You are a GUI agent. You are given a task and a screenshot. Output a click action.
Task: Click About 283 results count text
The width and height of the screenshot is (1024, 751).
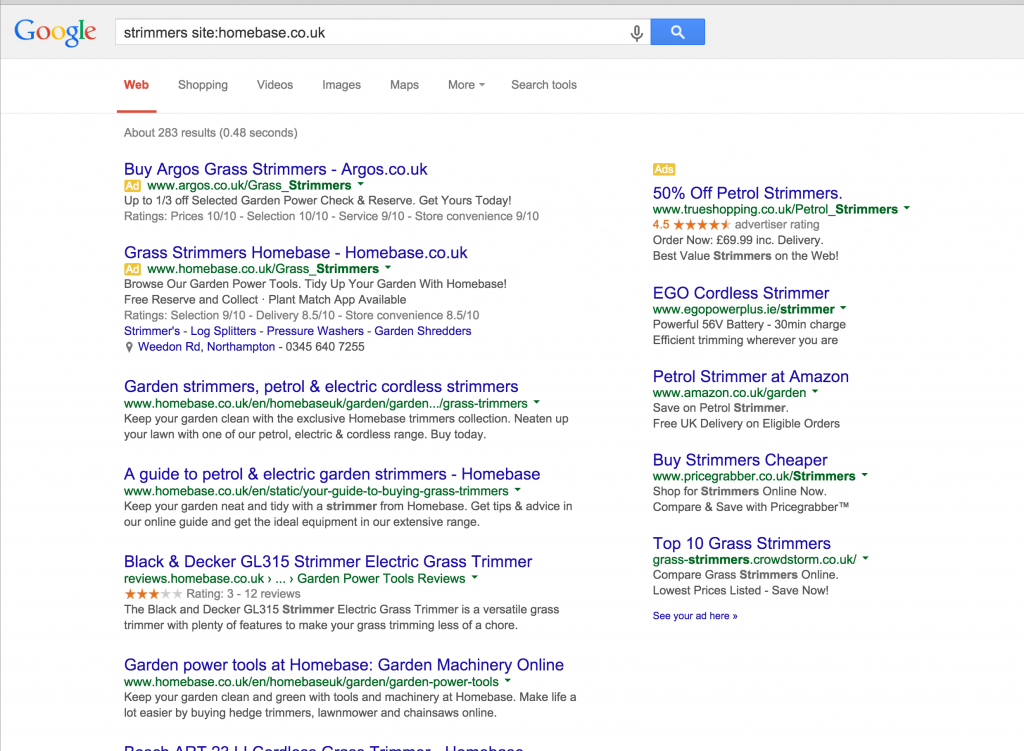(211, 133)
